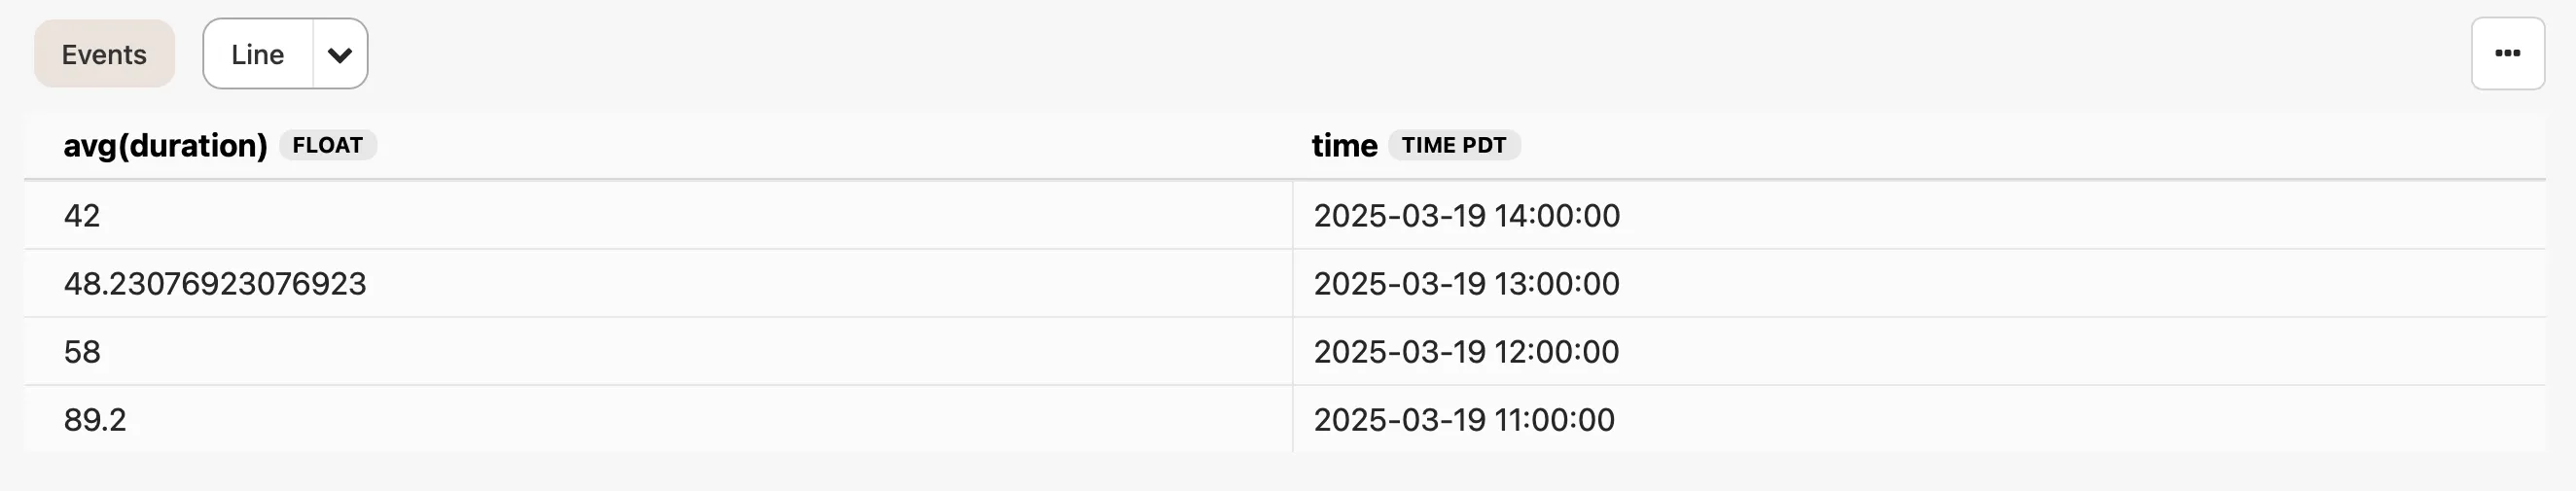Click the 2025-03-19 13:00:00 time cell
The width and height of the screenshot is (2576, 491).
pos(1466,284)
